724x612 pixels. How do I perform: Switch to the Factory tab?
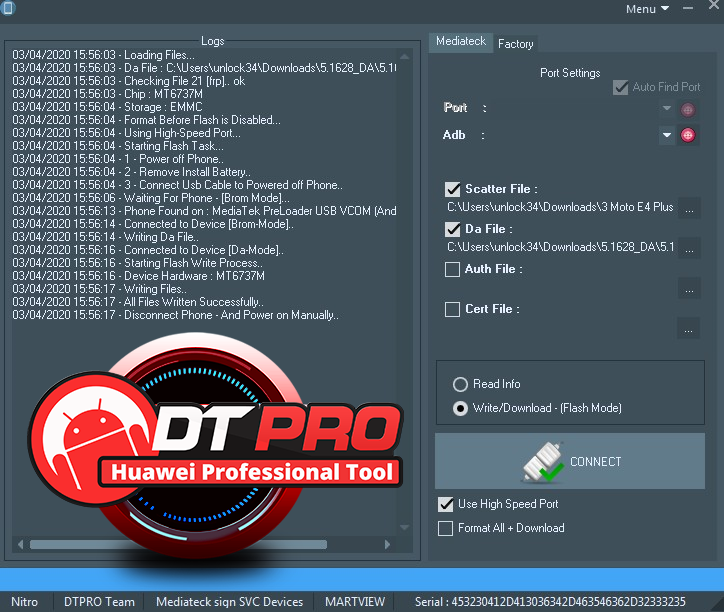pos(516,44)
